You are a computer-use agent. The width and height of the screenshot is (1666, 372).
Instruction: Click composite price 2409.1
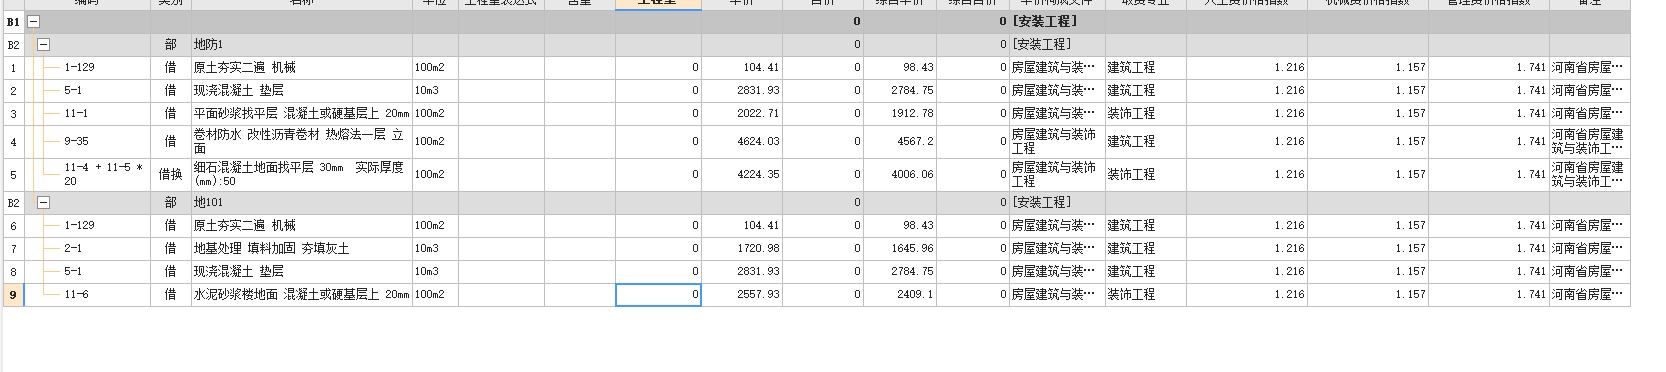pos(916,295)
